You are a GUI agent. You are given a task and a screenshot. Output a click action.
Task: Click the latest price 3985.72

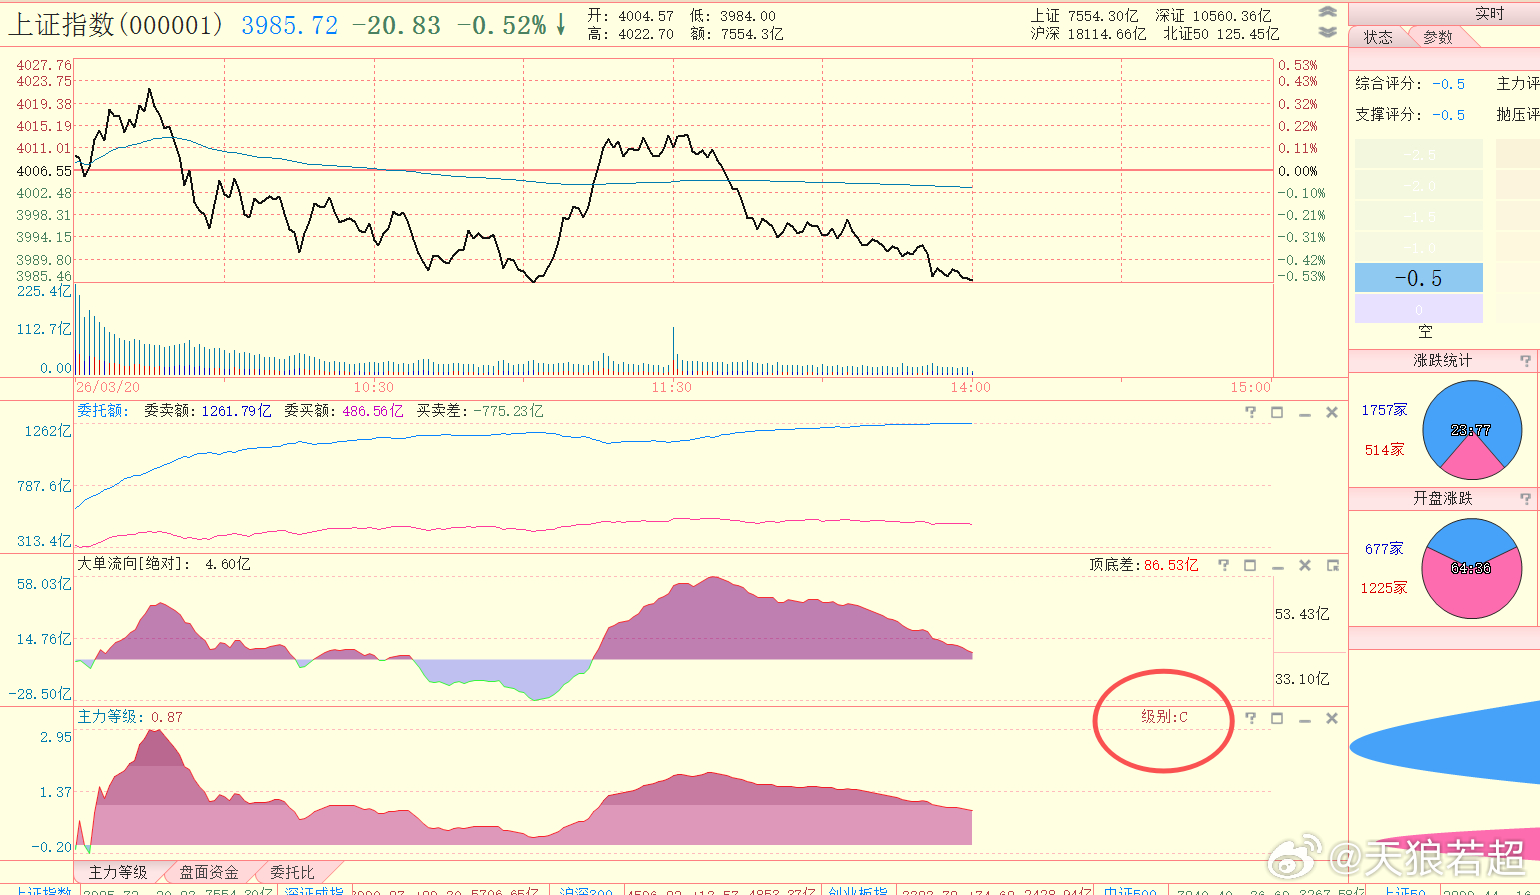290,26
